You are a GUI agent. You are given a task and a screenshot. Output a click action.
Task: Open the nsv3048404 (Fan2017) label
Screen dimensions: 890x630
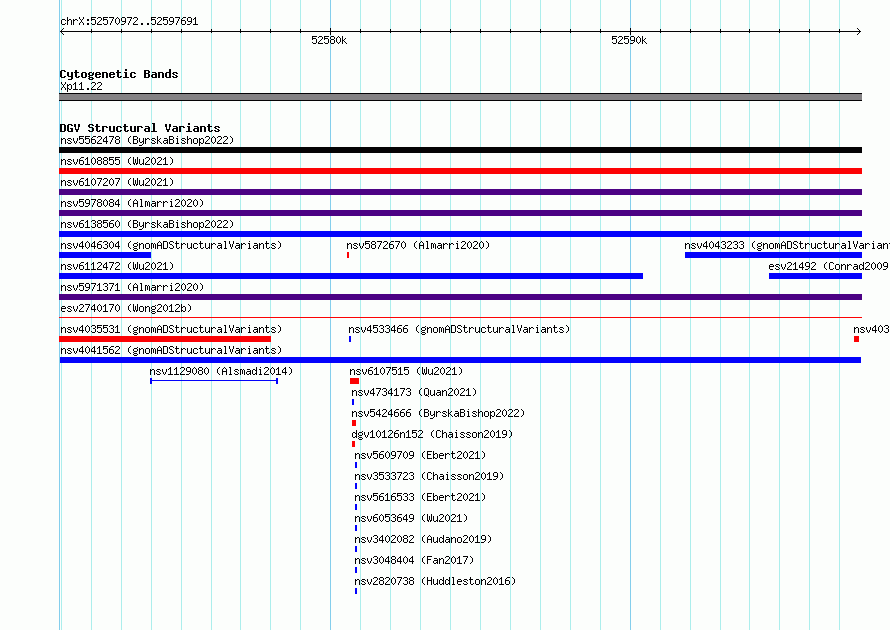point(414,560)
